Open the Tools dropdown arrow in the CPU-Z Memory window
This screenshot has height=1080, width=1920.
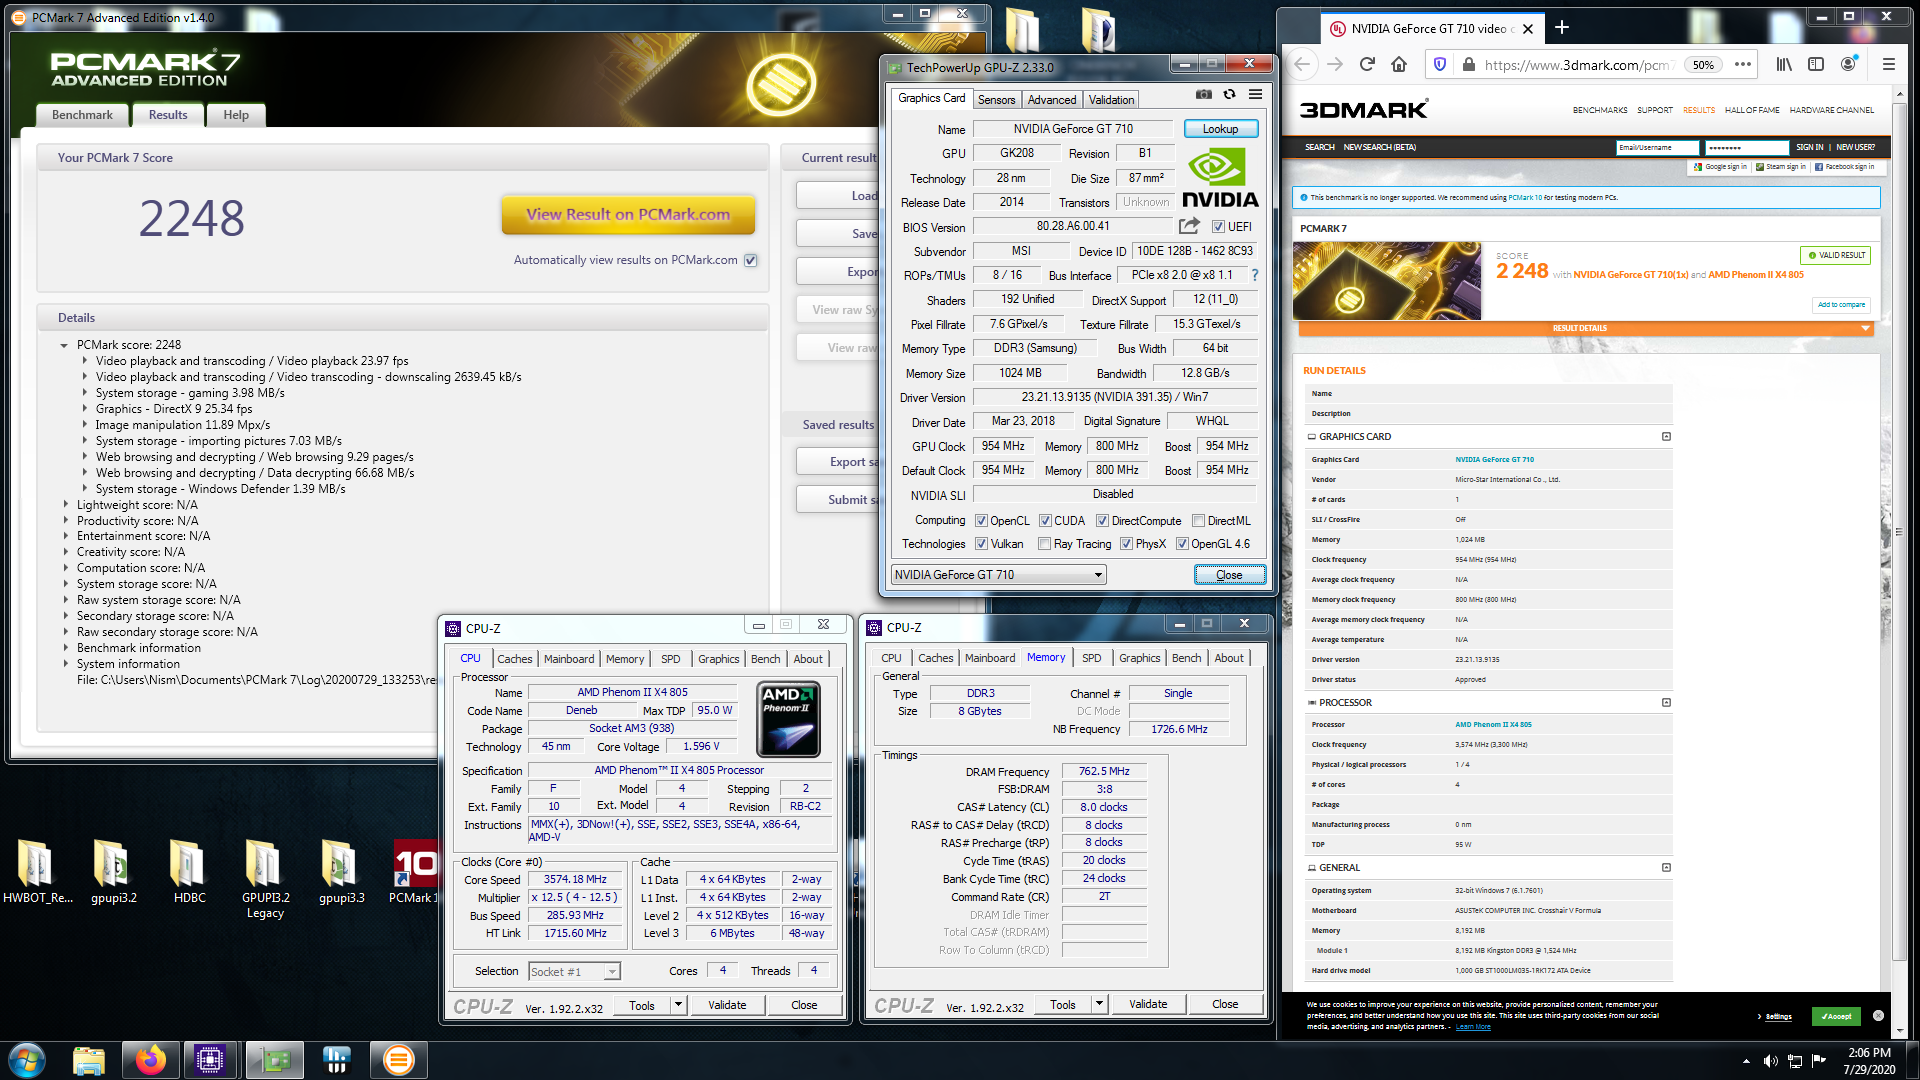pos(1099,1004)
